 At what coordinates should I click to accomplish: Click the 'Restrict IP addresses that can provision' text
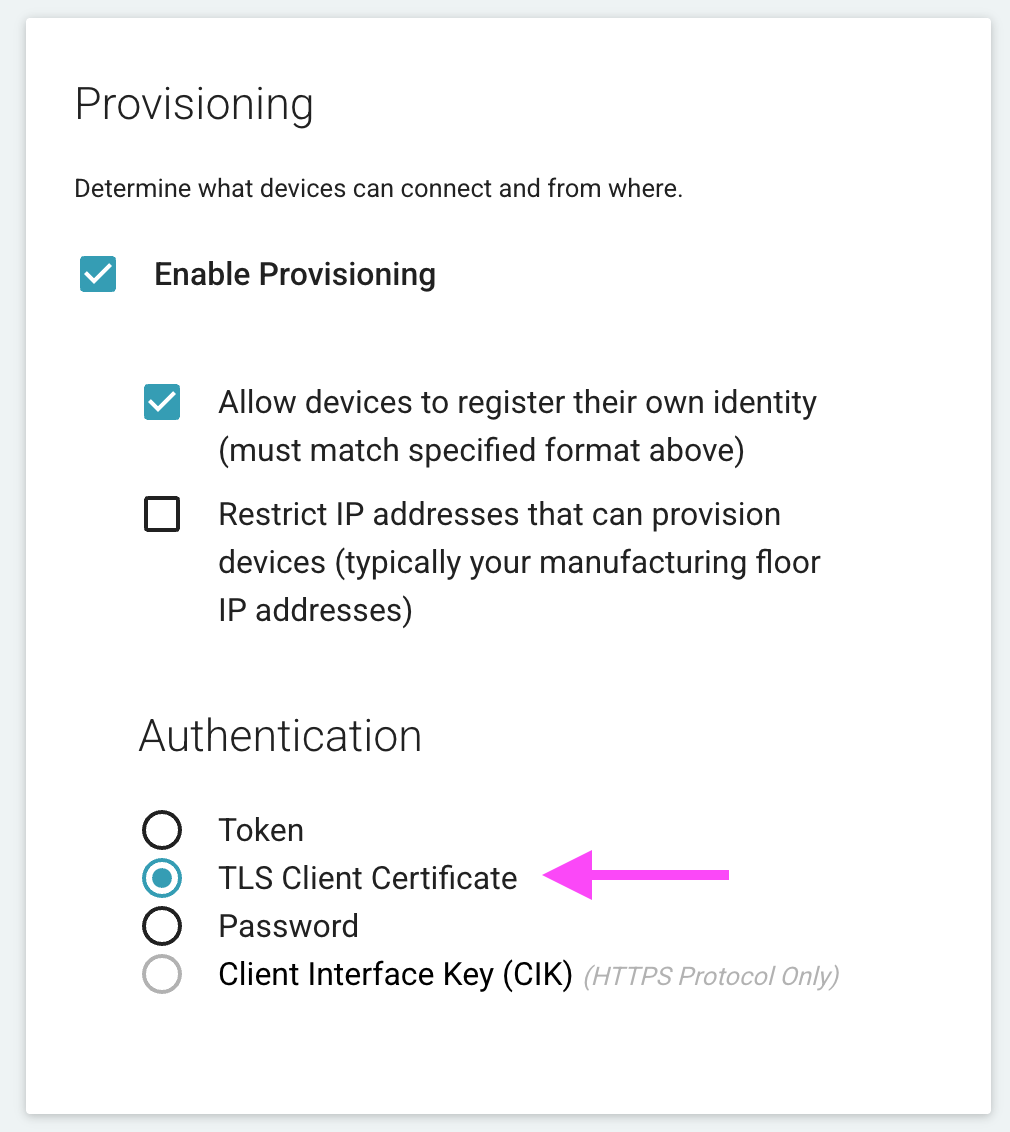tap(499, 515)
